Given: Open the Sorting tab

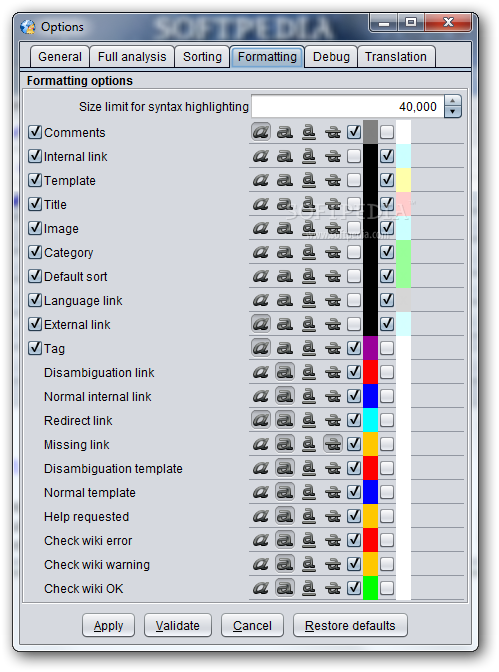Looking at the screenshot, I should (202, 57).
